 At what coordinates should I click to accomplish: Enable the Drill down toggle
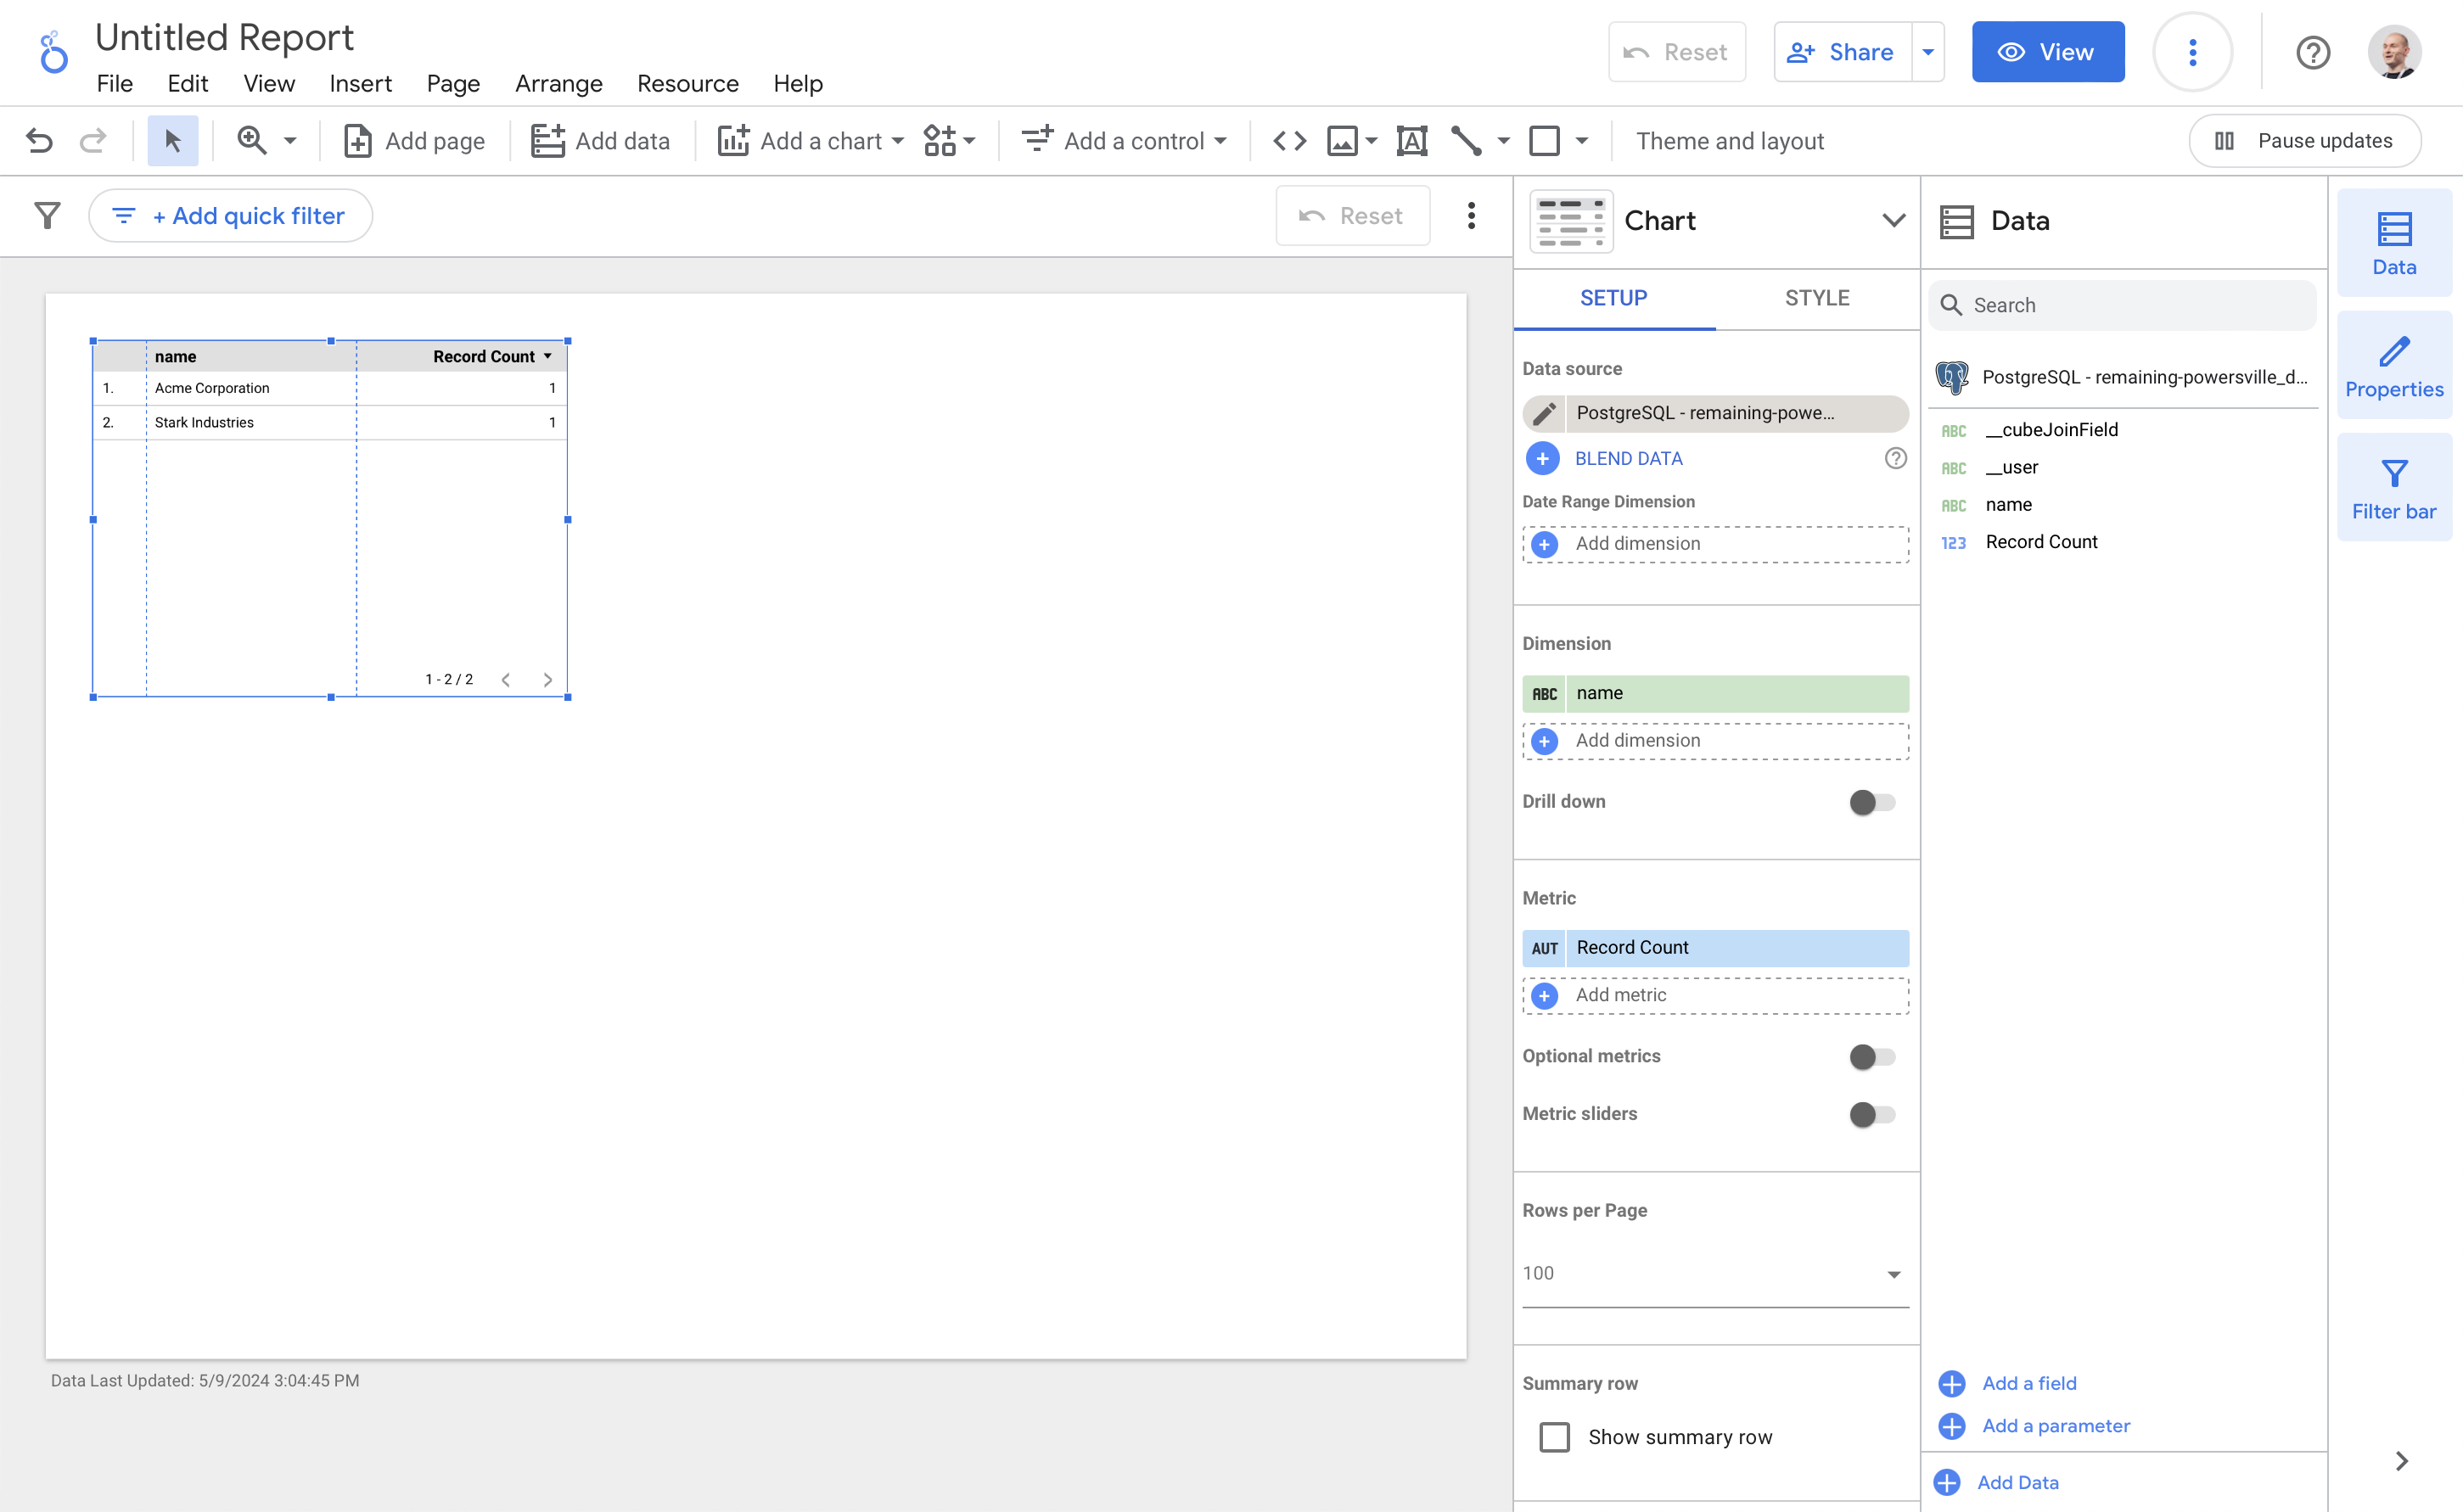click(x=1871, y=802)
